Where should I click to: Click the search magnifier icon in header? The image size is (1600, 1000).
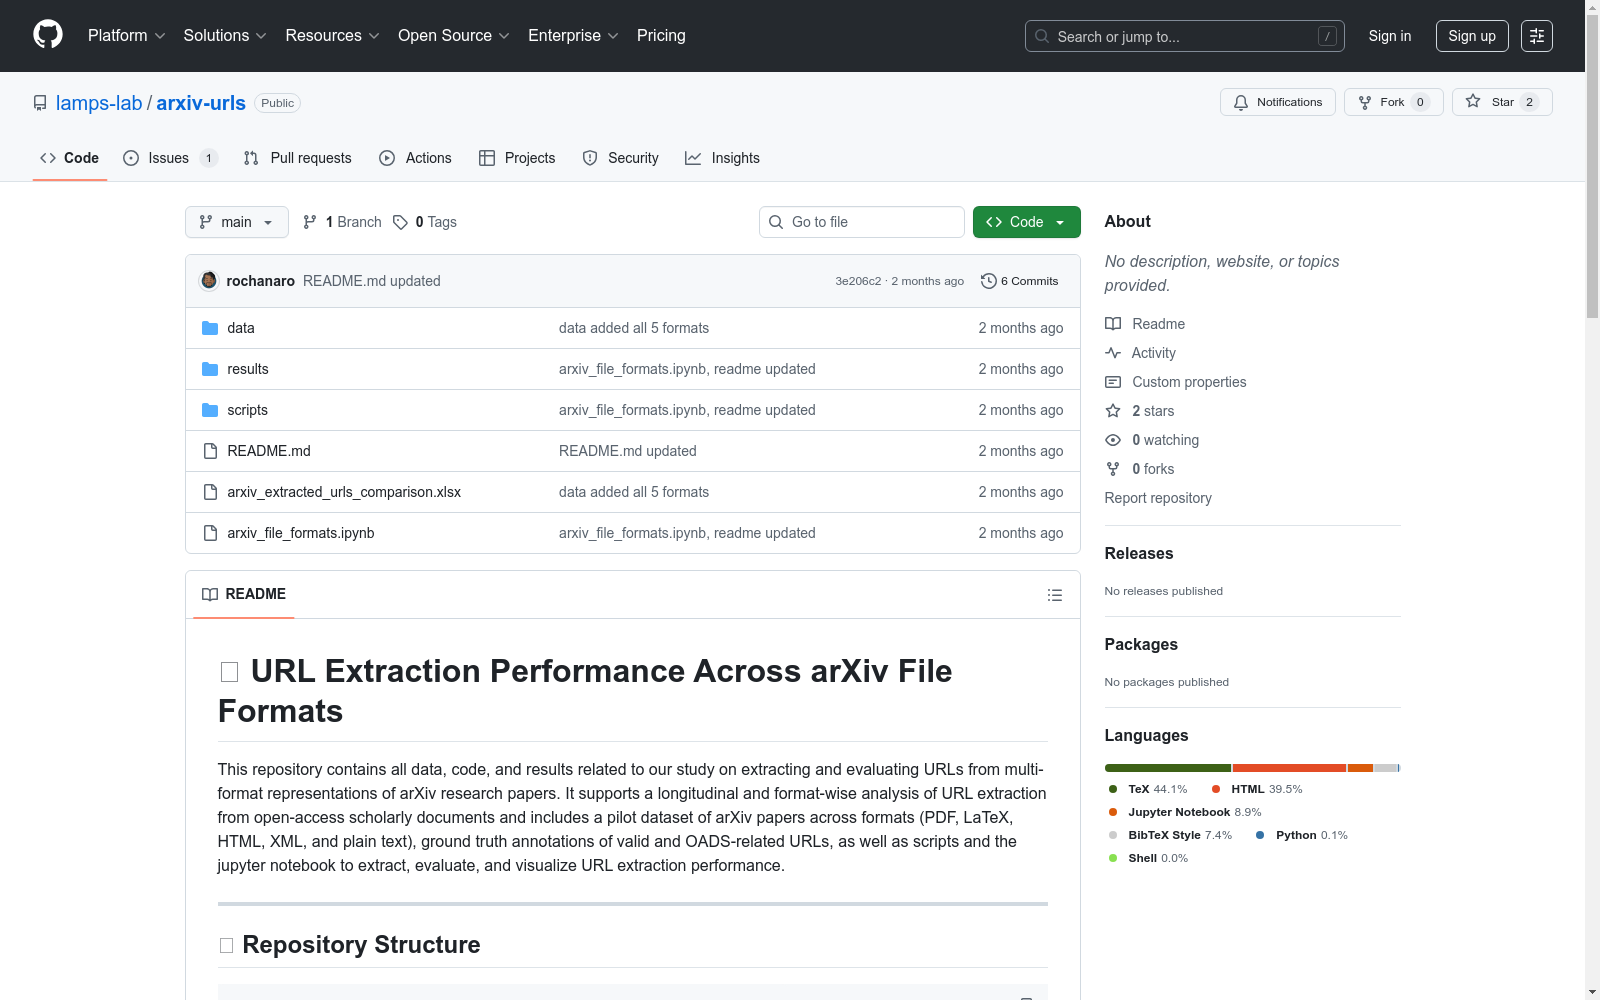pos(1042,36)
